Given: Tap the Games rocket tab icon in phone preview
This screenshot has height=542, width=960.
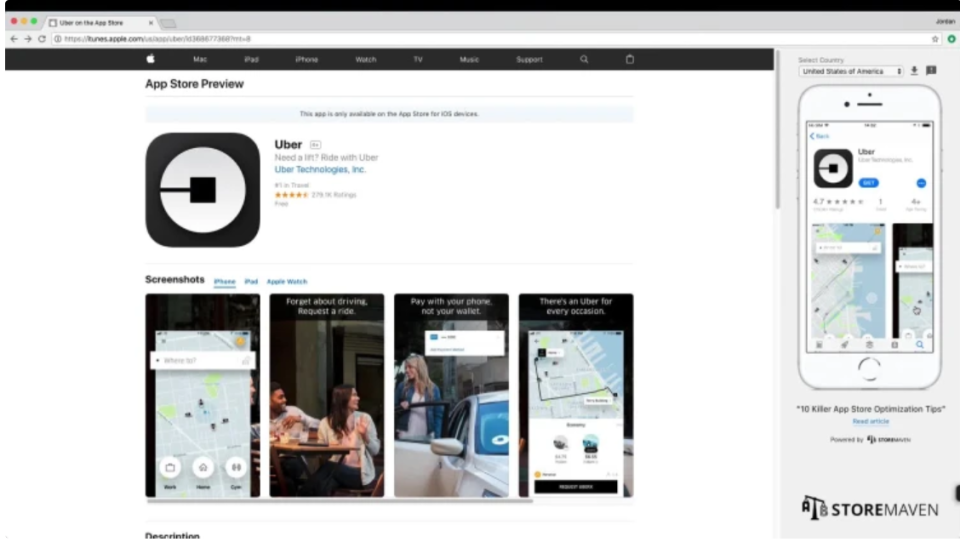Looking at the screenshot, I should point(844,345).
